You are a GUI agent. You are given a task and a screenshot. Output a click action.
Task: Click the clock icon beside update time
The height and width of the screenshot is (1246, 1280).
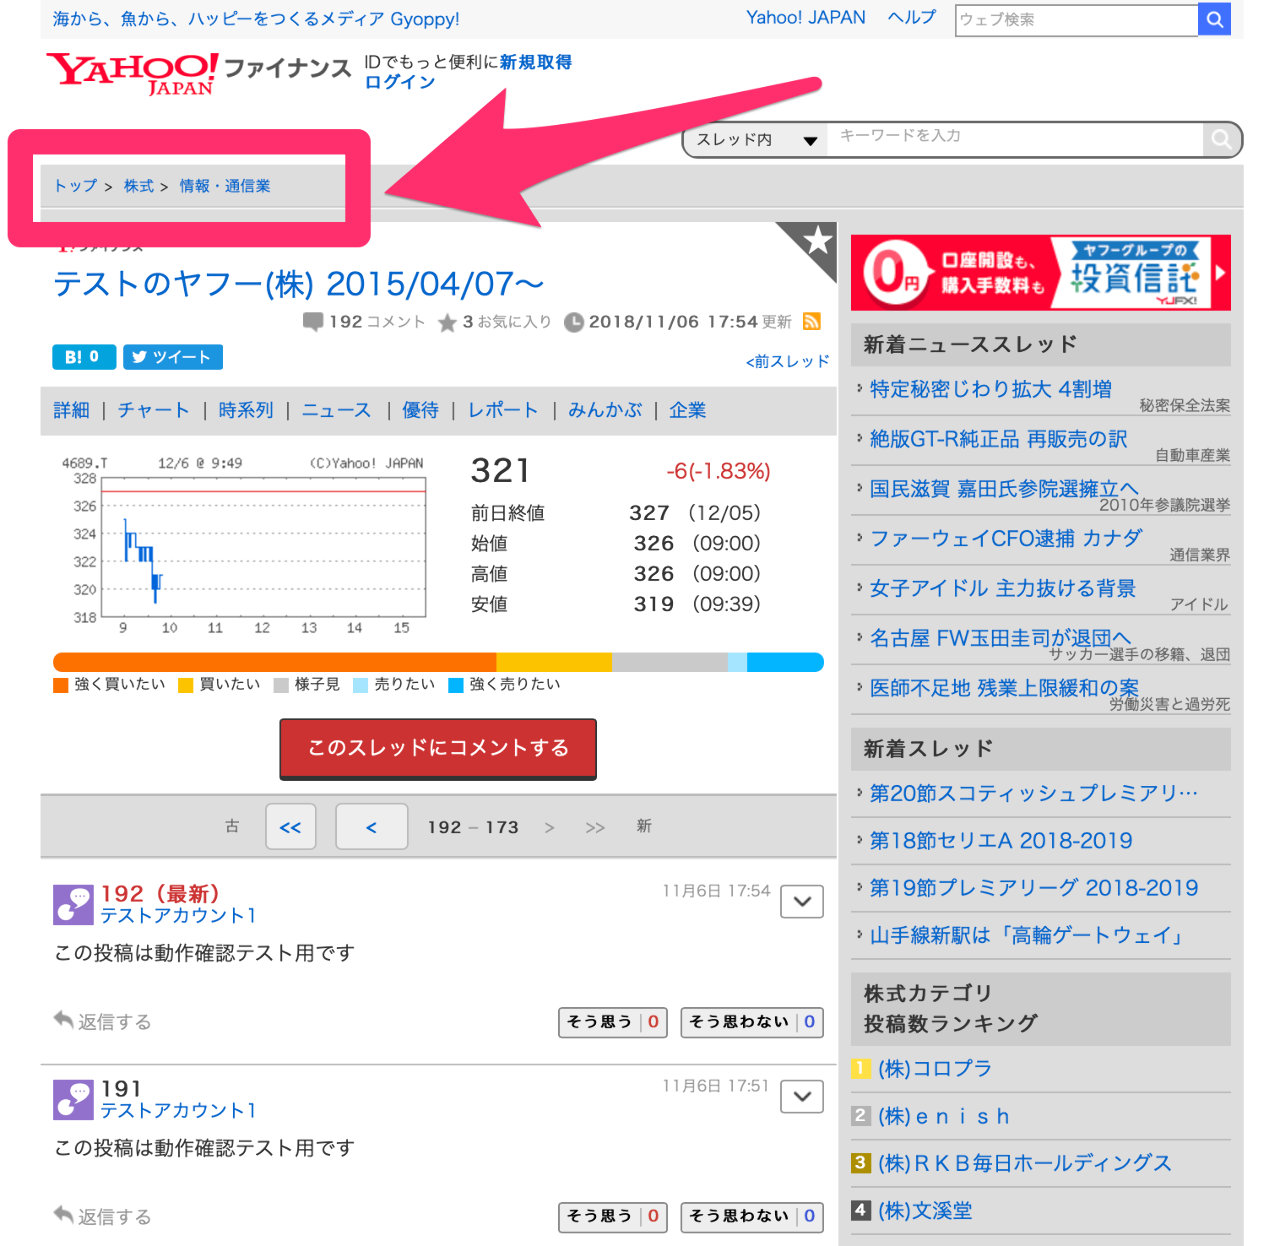(x=574, y=322)
